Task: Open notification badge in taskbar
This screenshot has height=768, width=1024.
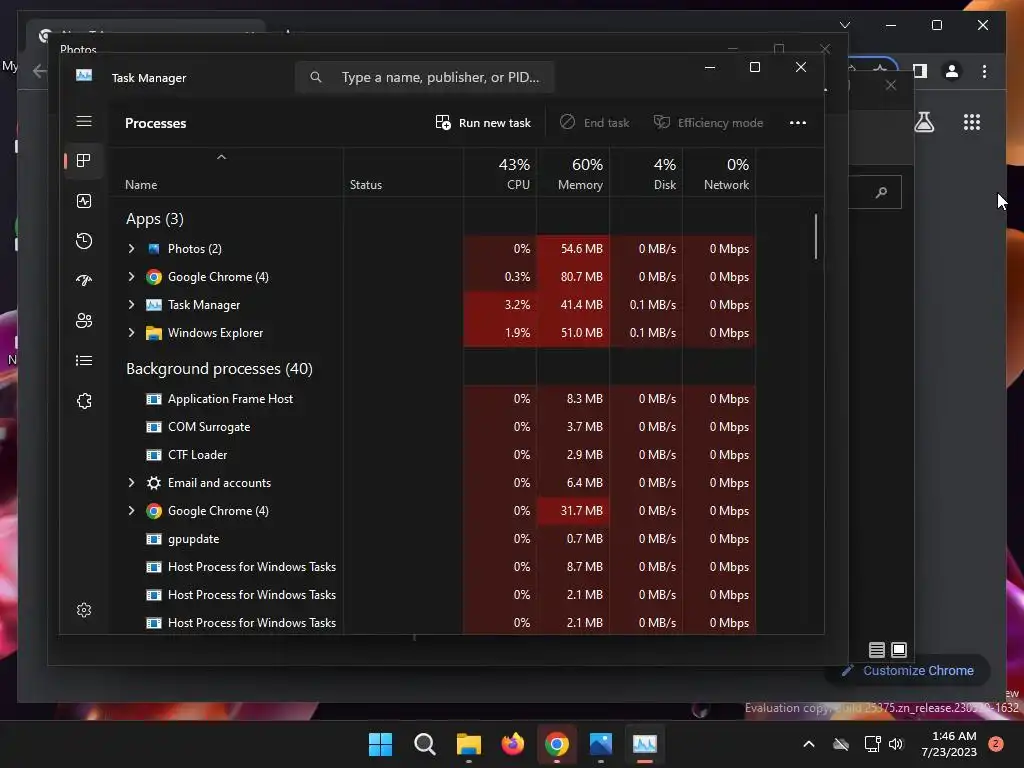Action: (996, 744)
